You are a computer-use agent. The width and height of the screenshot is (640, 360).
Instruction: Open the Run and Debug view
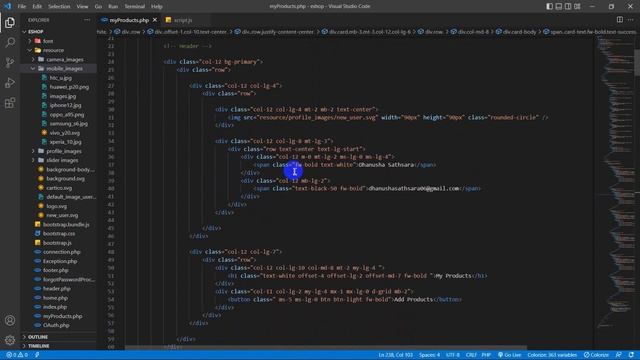(10, 82)
